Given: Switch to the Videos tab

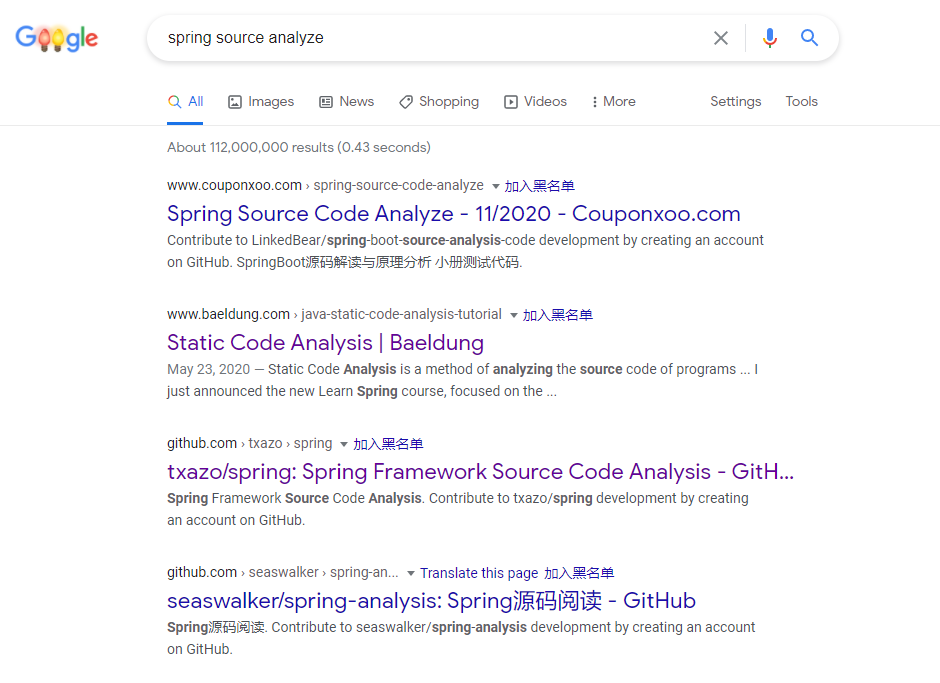Looking at the screenshot, I should (535, 102).
